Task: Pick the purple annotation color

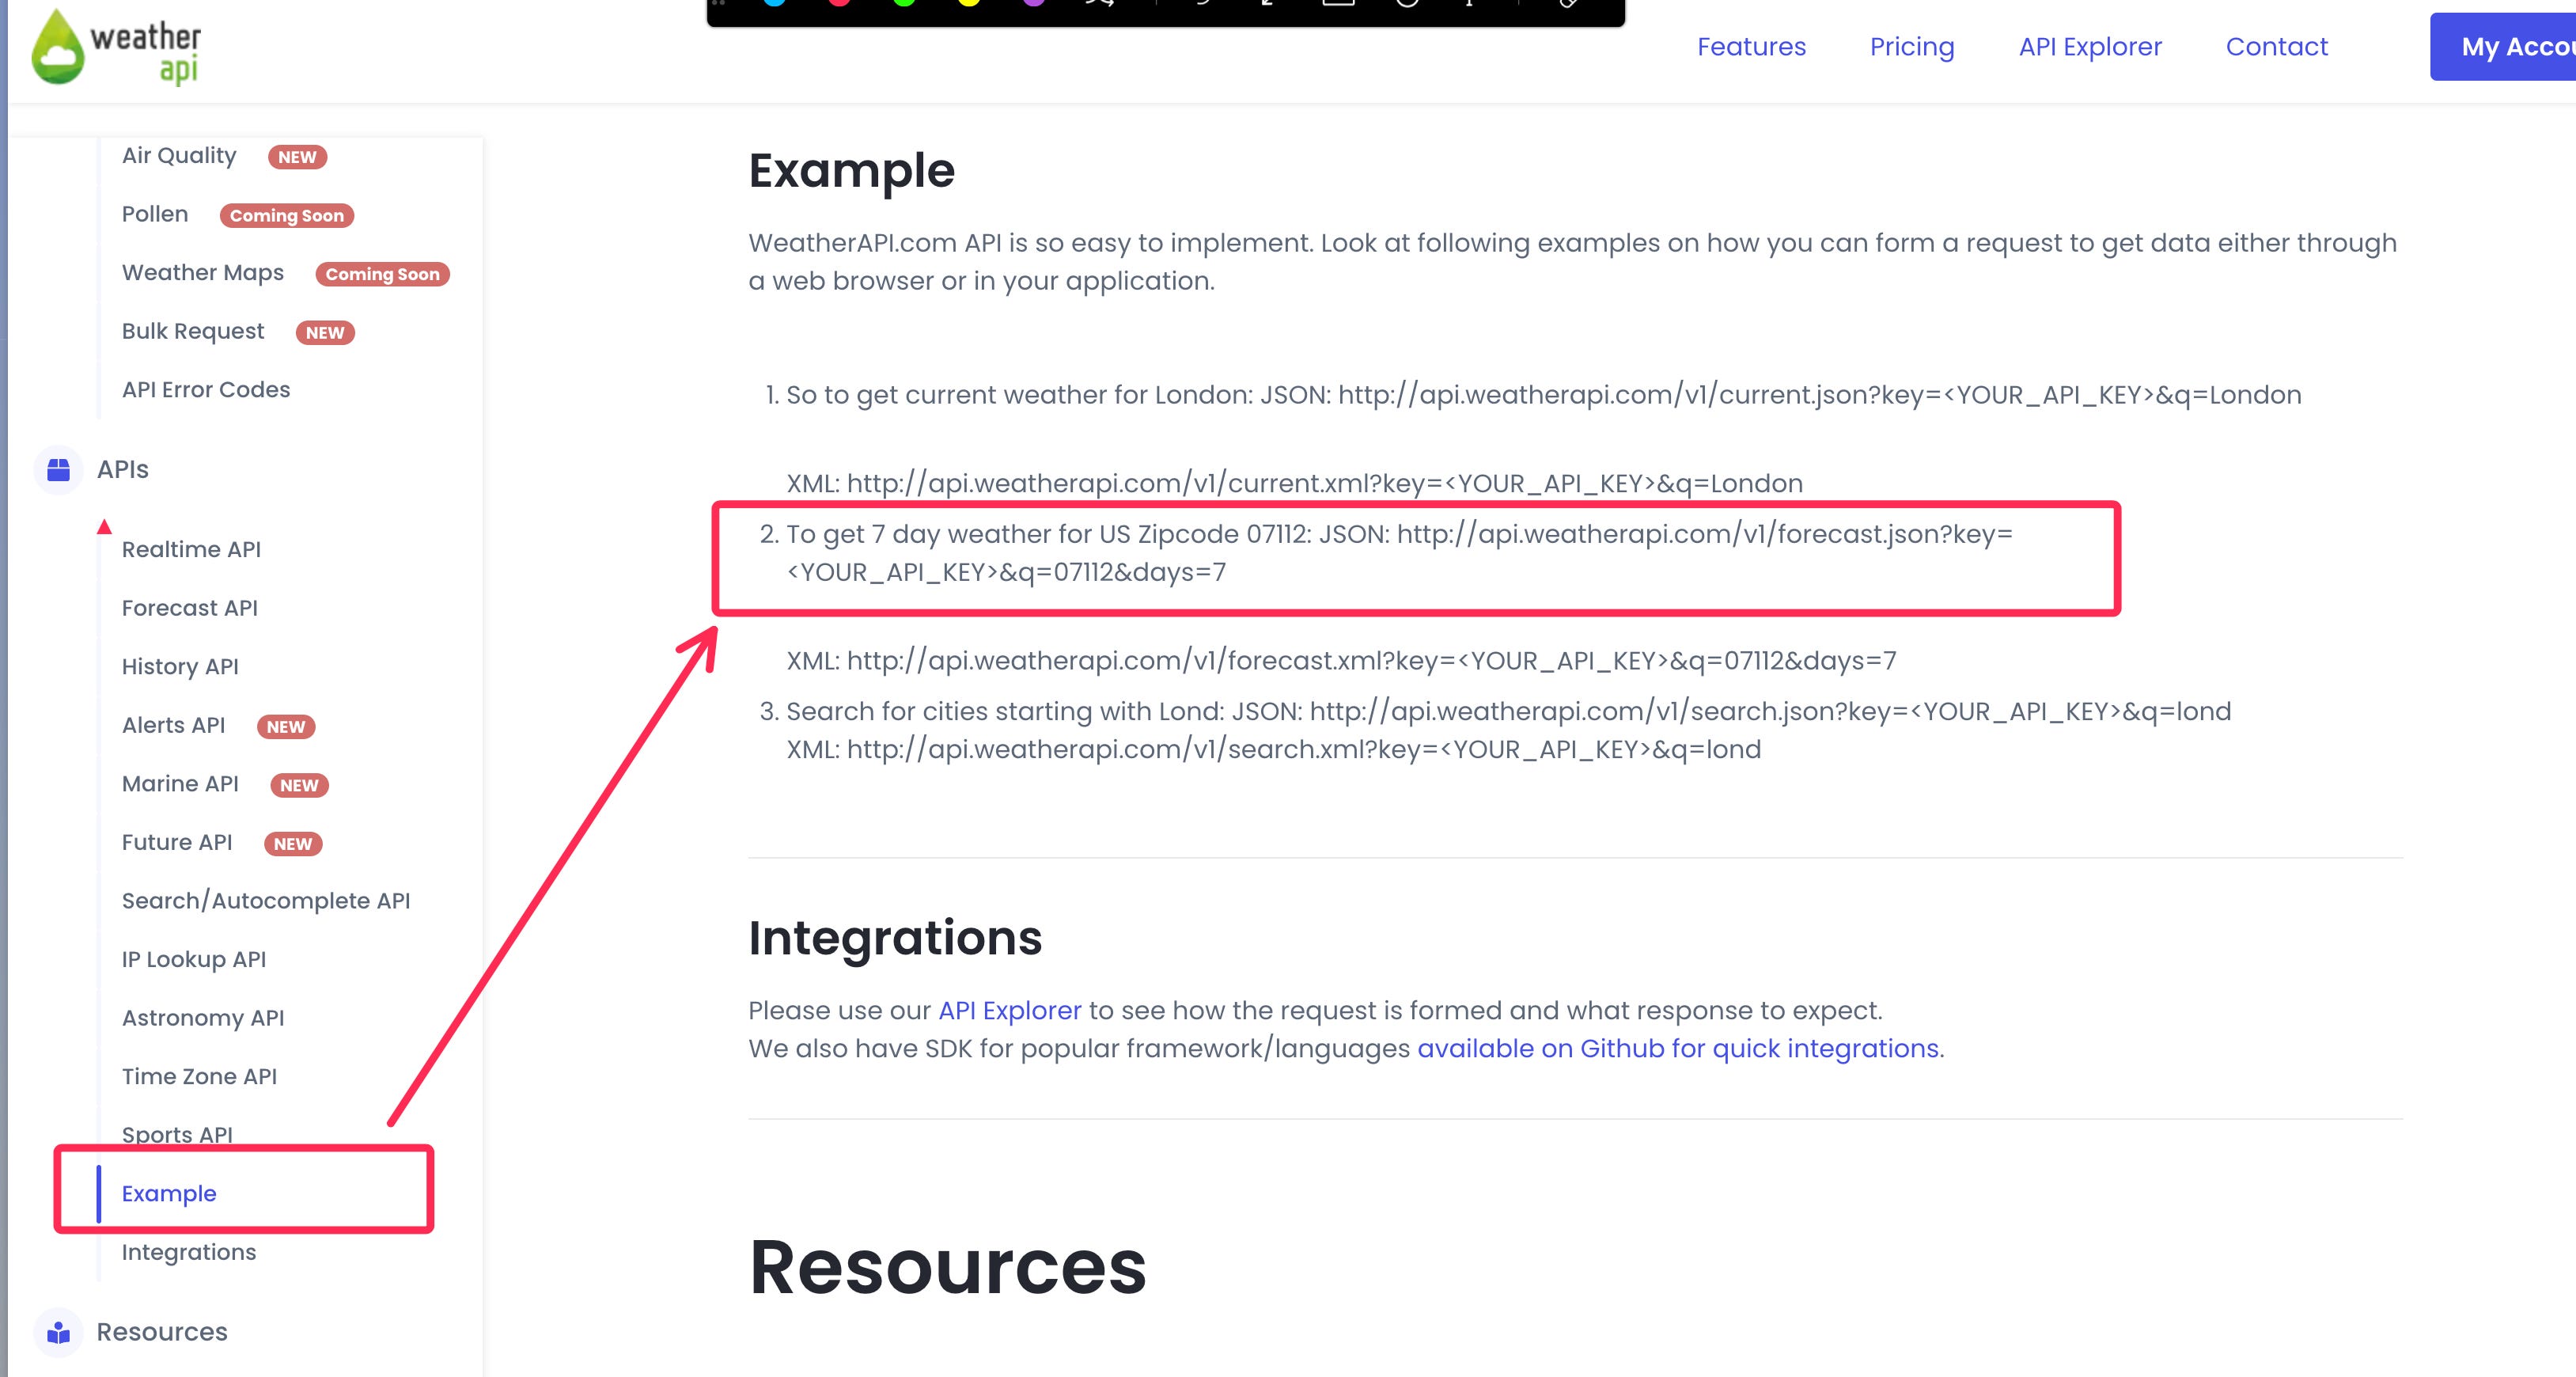Action: pos(1033,4)
